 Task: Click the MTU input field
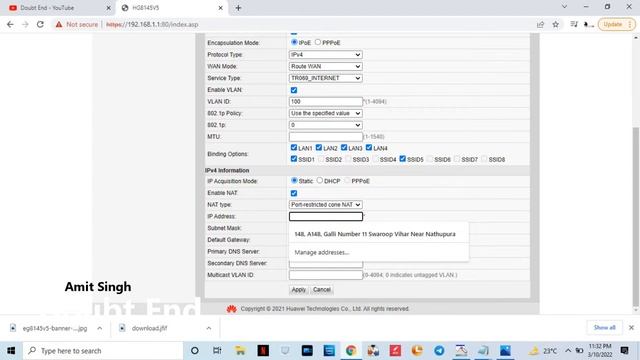325,136
